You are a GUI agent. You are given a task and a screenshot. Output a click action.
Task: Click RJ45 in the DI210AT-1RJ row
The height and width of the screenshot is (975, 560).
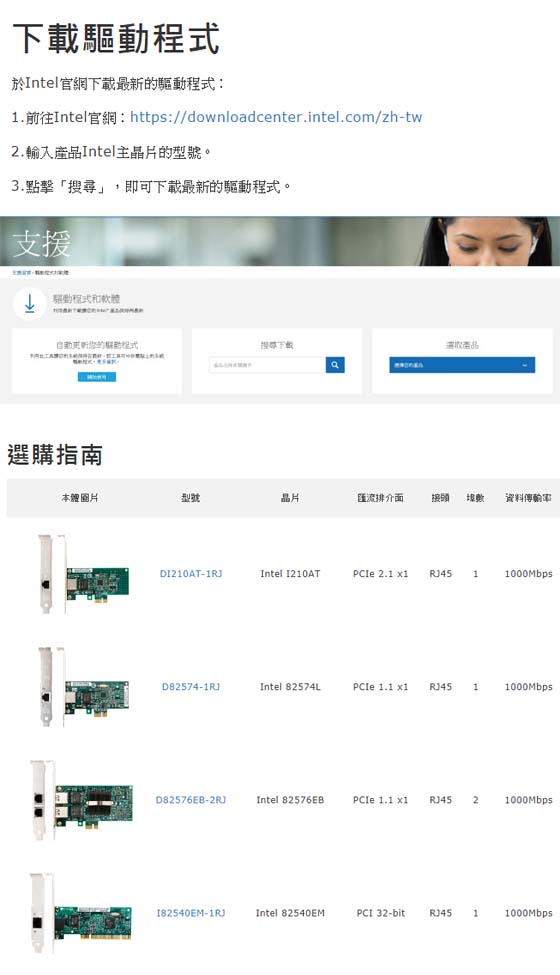441,573
